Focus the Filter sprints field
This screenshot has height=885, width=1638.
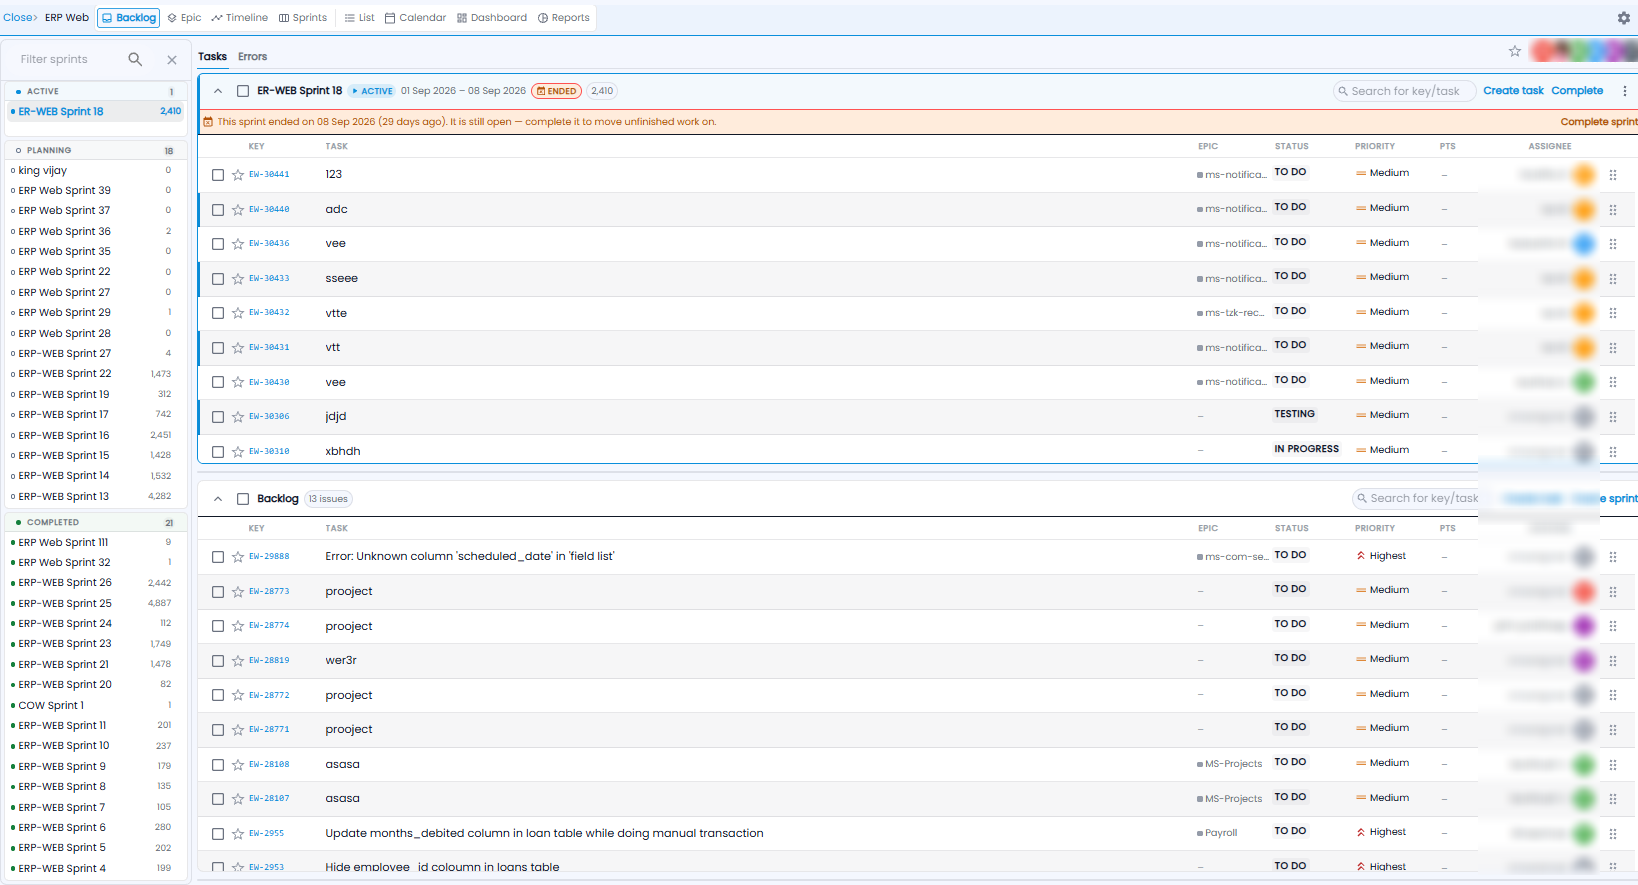point(70,60)
